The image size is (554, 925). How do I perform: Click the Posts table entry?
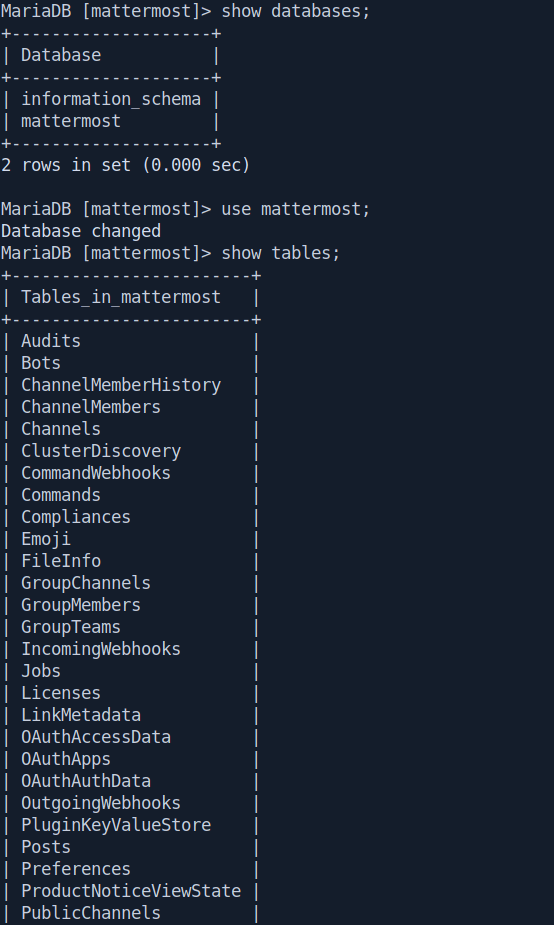[x=46, y=847]
